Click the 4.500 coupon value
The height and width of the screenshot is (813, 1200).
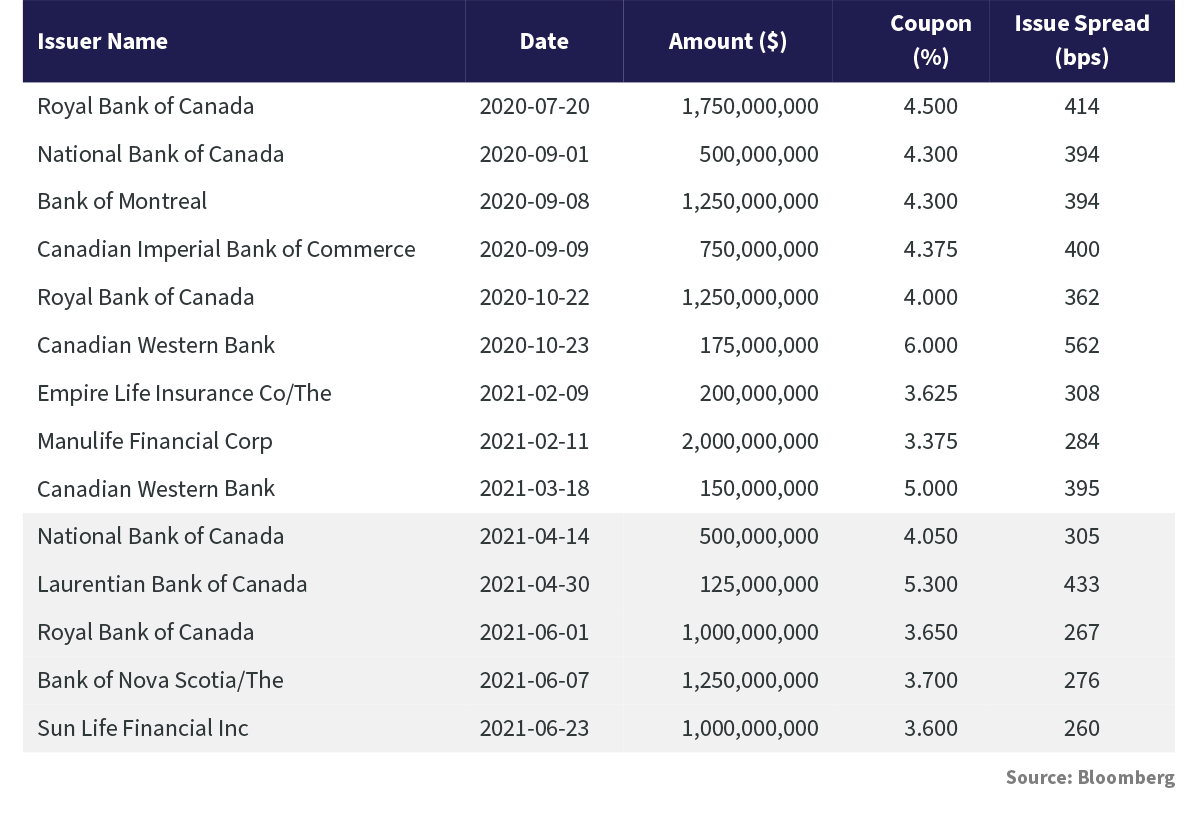pyautogui.click(x=930, y=106)
